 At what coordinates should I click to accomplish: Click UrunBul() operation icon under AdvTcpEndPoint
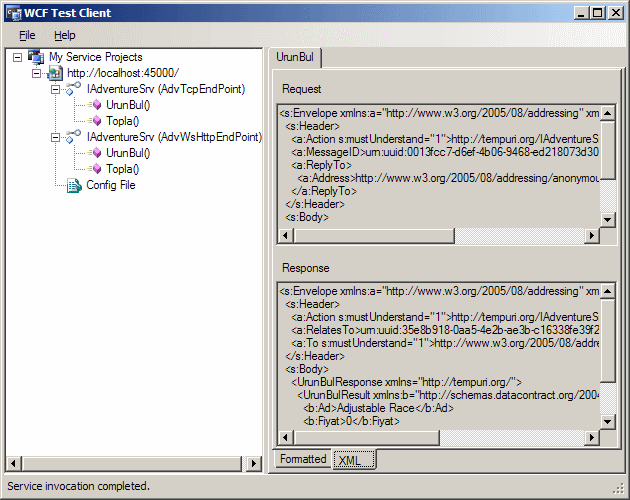pyautogui.click(x=94, y=105)
